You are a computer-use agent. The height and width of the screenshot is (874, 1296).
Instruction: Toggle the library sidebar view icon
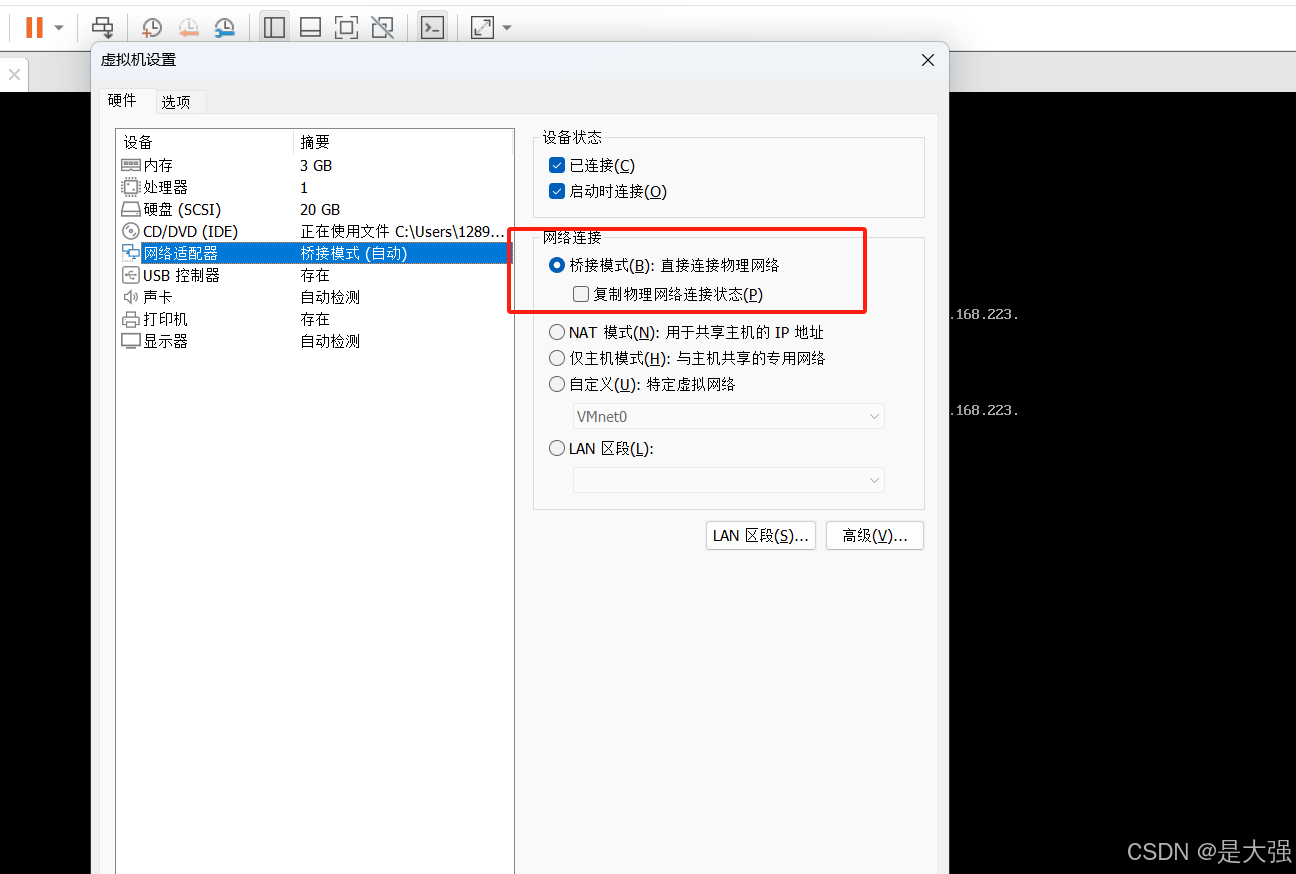pos(275,27)
